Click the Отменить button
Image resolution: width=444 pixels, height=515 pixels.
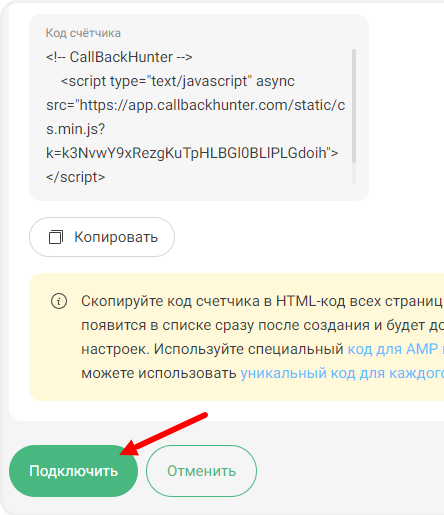201,471
